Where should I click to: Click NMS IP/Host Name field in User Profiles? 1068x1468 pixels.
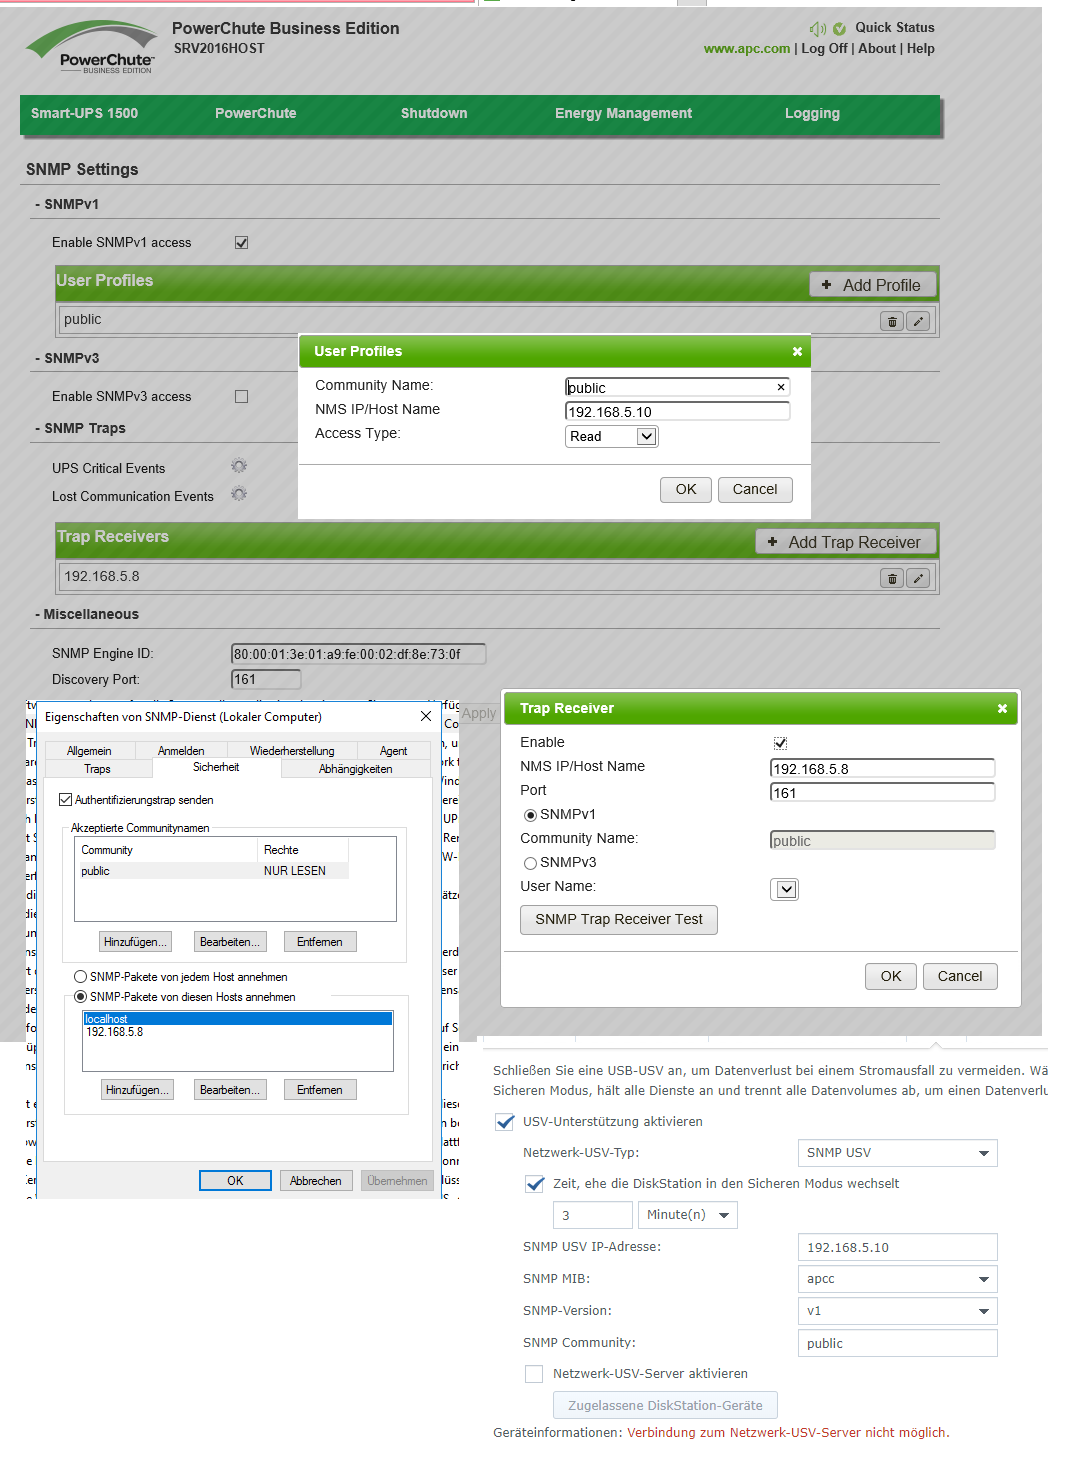click(x=678, y=411)
